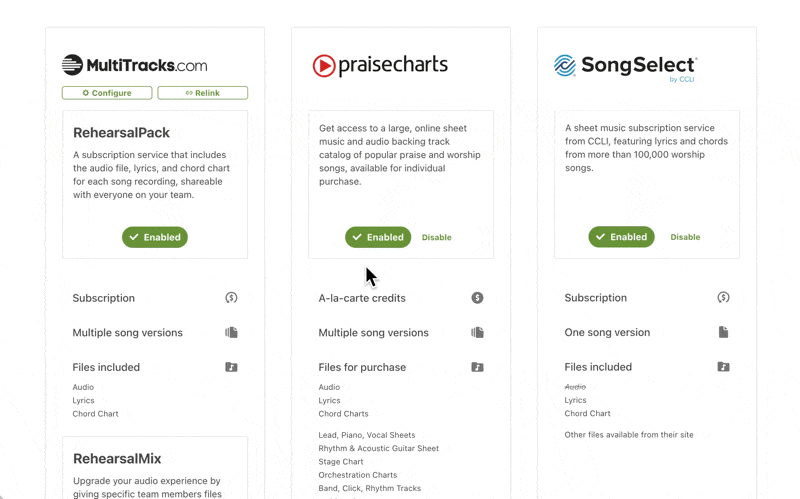Click the MultiTracks.com logo
This screenshot has width=800, height=499.
[x=134, y=65]
